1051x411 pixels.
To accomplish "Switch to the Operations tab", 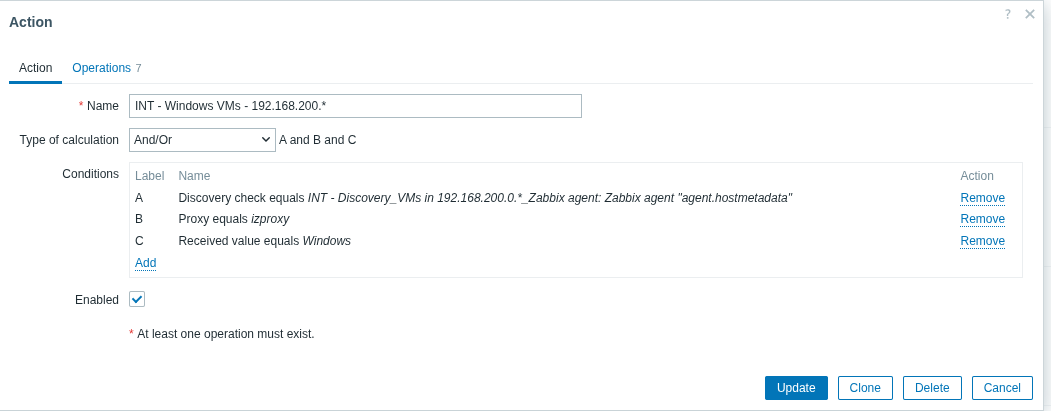I will pos(101,68).
